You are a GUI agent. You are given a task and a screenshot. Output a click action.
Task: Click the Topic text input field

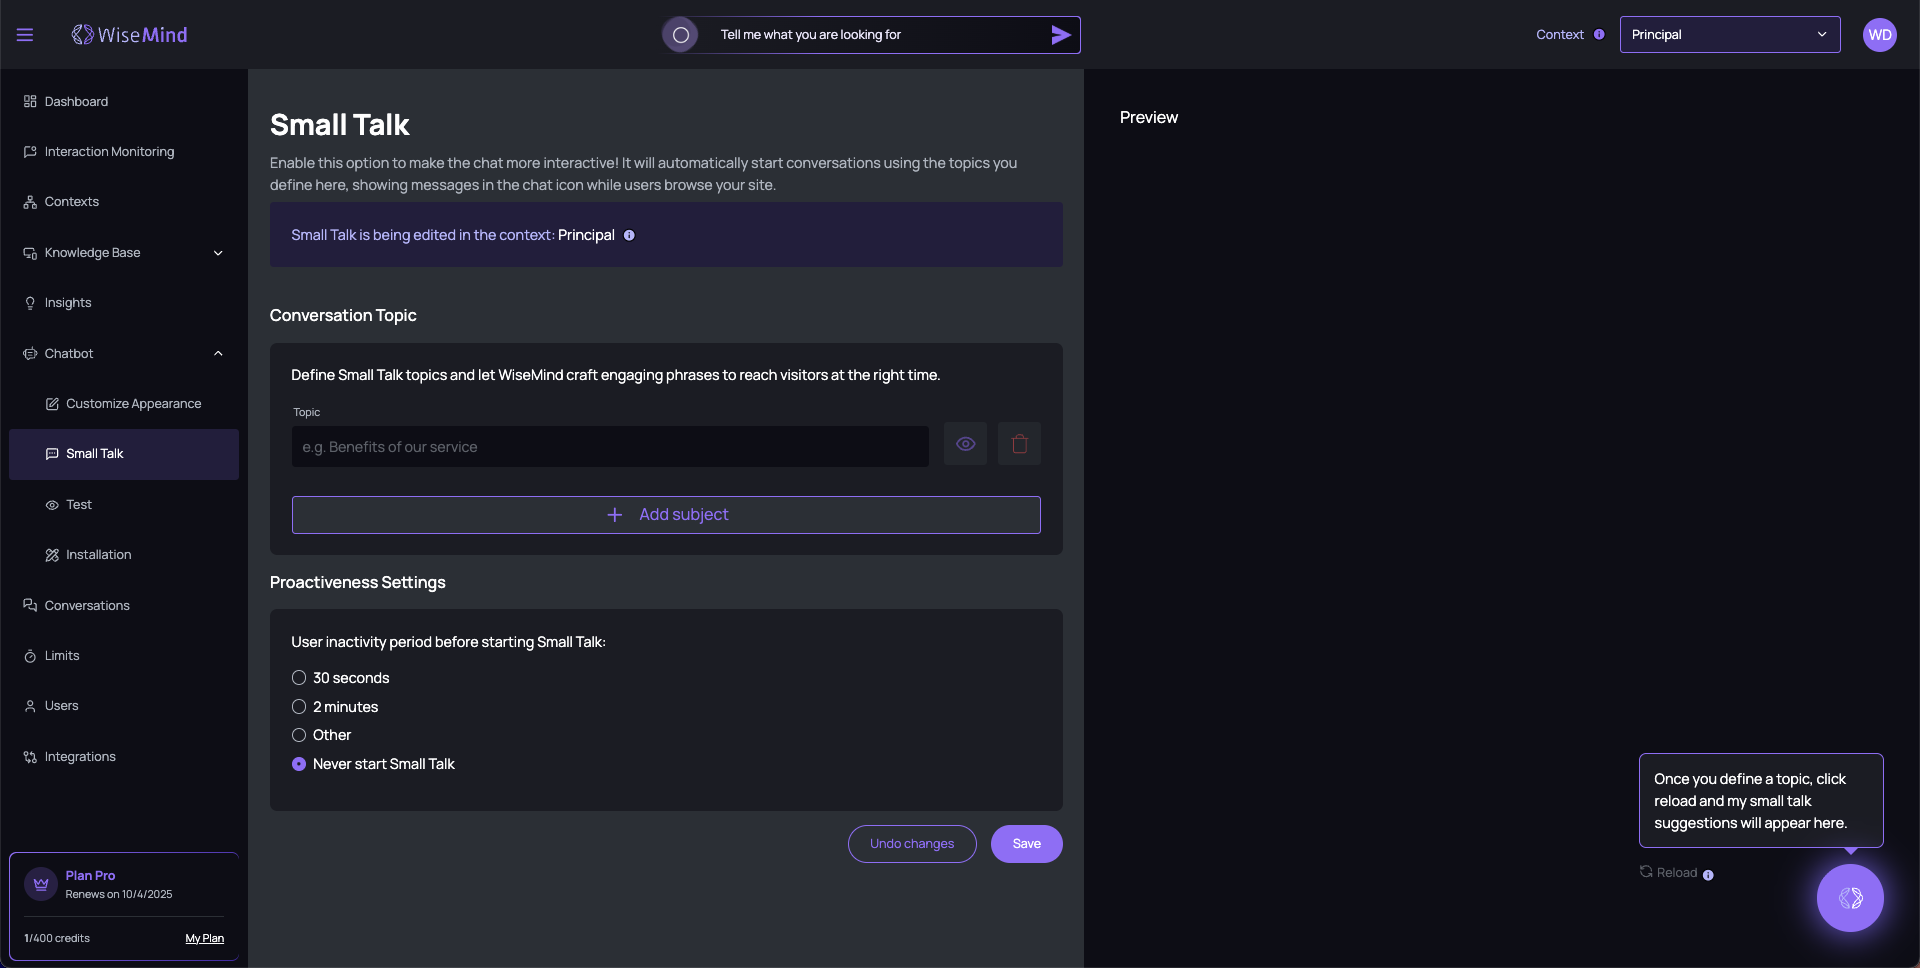click(x=610, y=447)
